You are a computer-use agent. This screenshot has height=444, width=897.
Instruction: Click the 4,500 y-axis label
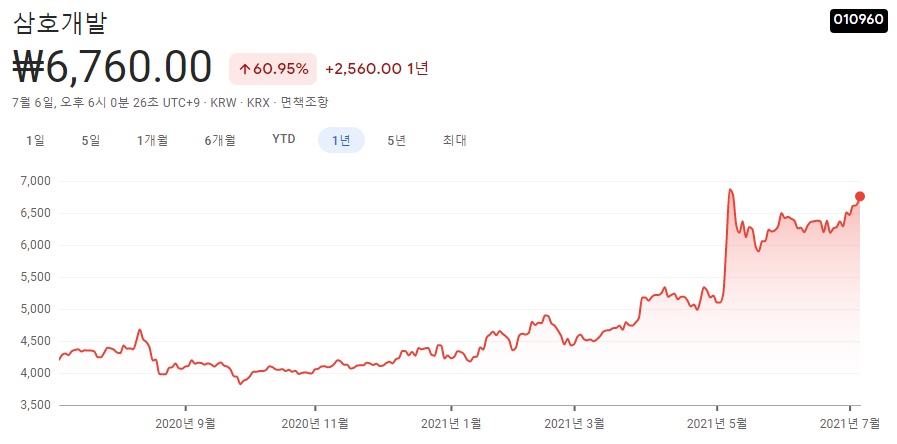click(x=35, y=342)
